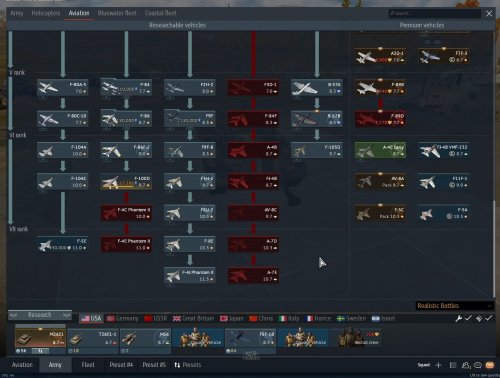Switch to the Bluewater fleet tab
This screenshot has height=378, width=500.
pos(117,13)
